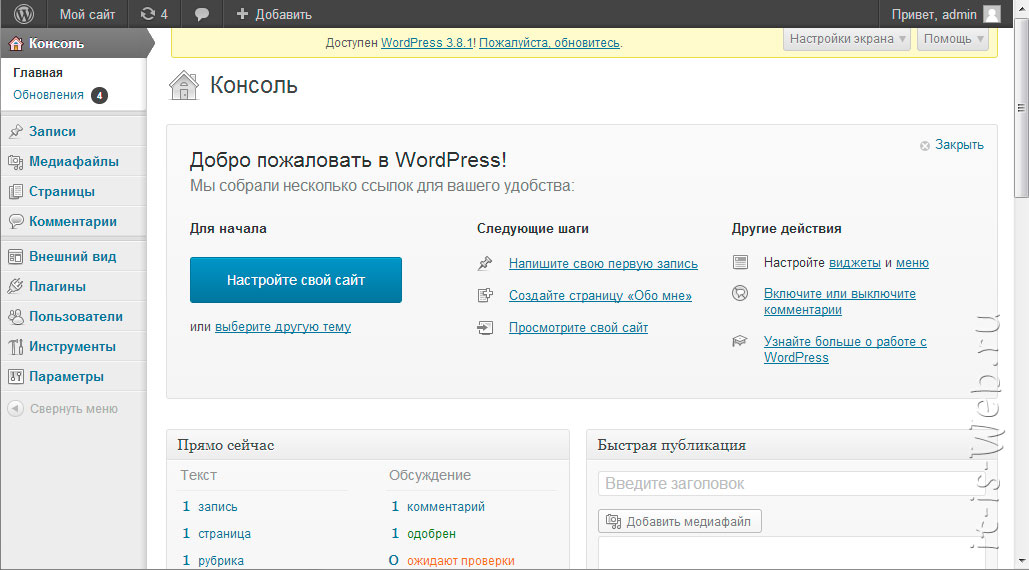
Task: Click the Плагины plug icon
Action: point(16,287)
